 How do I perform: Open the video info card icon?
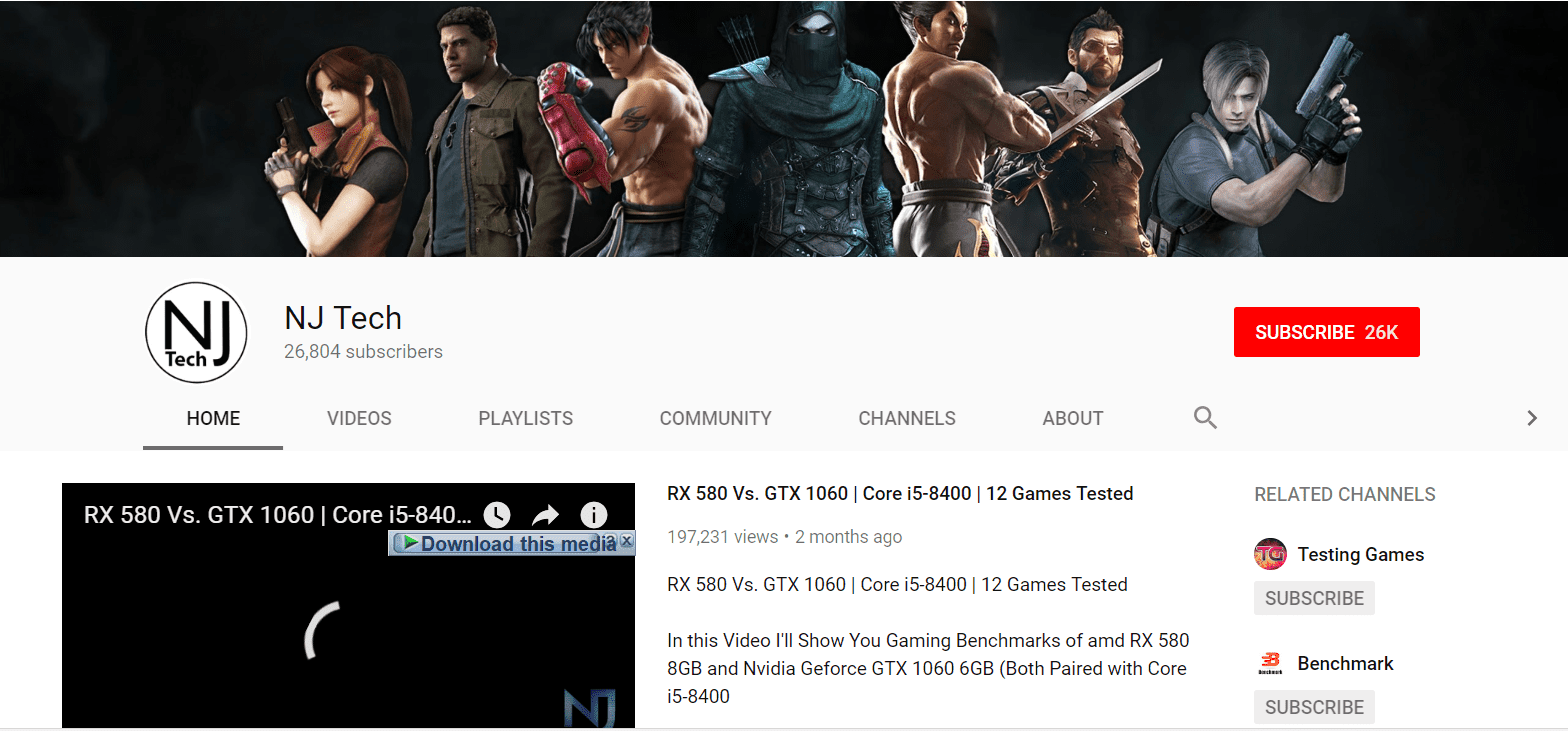[594, 515]
